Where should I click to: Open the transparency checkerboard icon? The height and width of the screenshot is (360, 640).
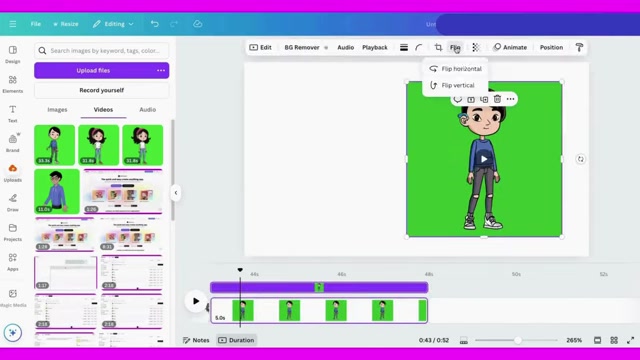476,47
